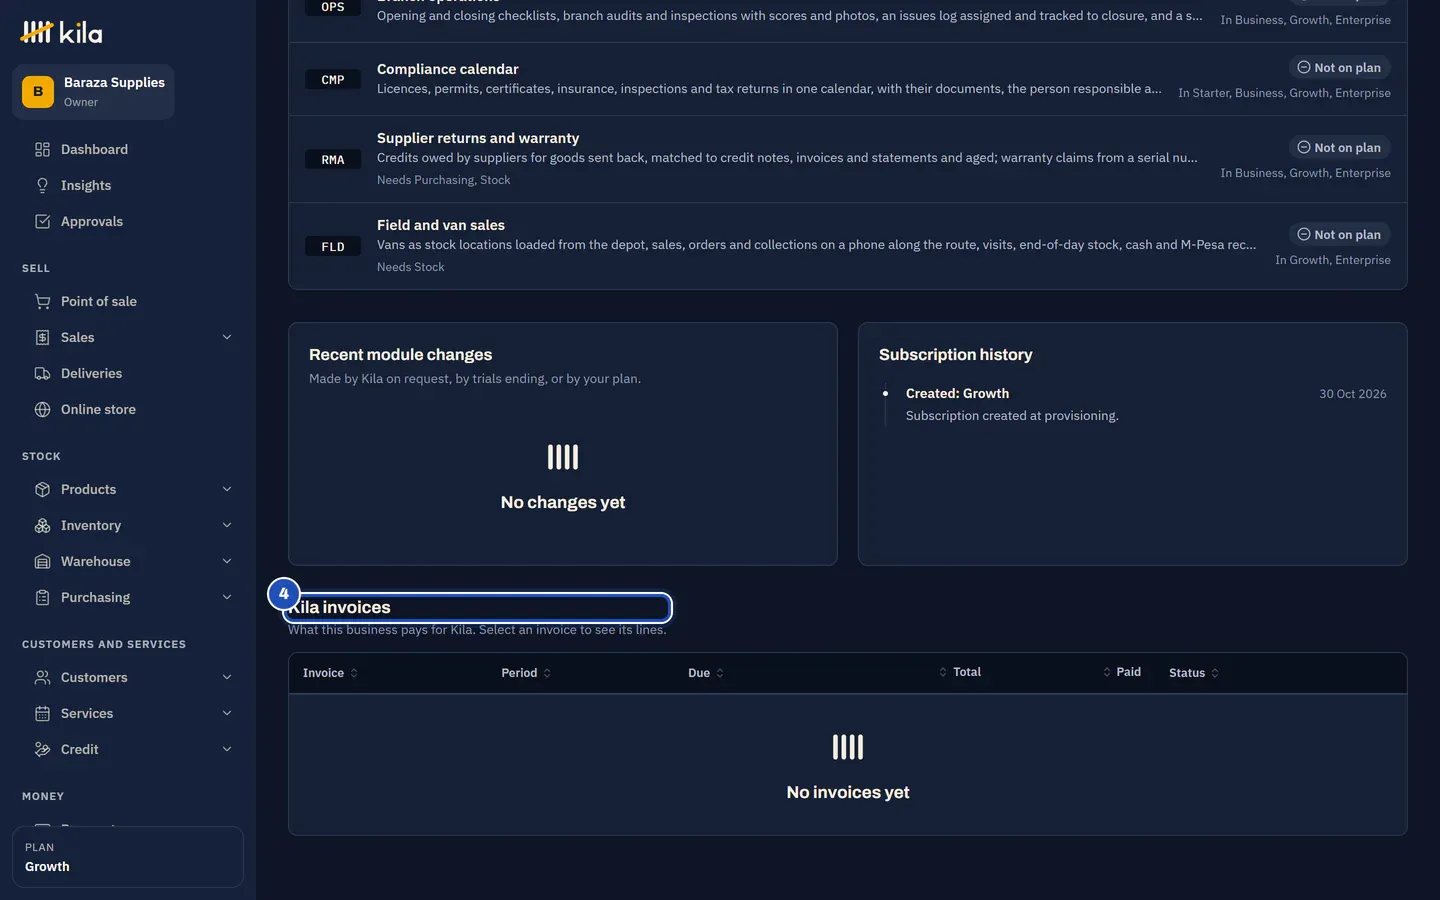Image resolution: width=1440 pixels, height=900 pixels.
Task: Click the Customers people icon
Action: pos(42,678)
